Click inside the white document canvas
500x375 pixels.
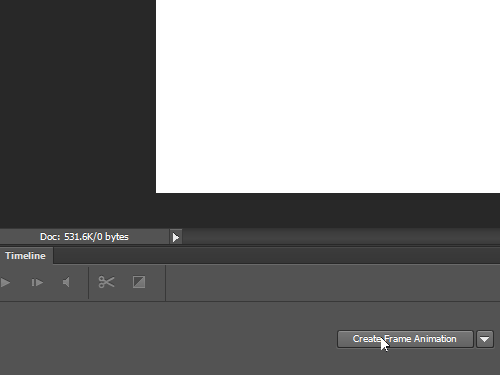[x=328, y=96]
